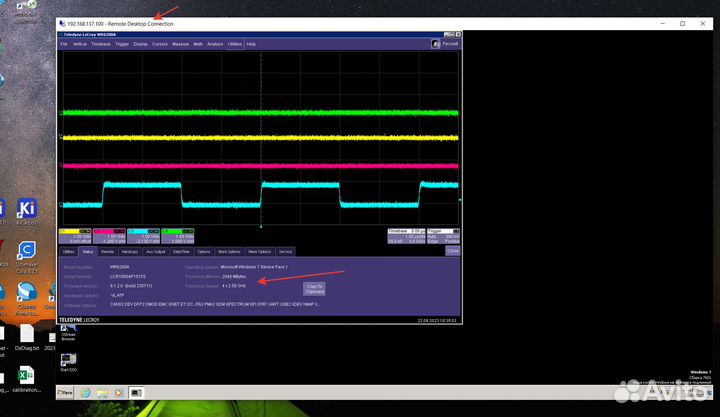Click the firmware version 8.1.2.0 value

pyautogui.click(x=131, y=286)
